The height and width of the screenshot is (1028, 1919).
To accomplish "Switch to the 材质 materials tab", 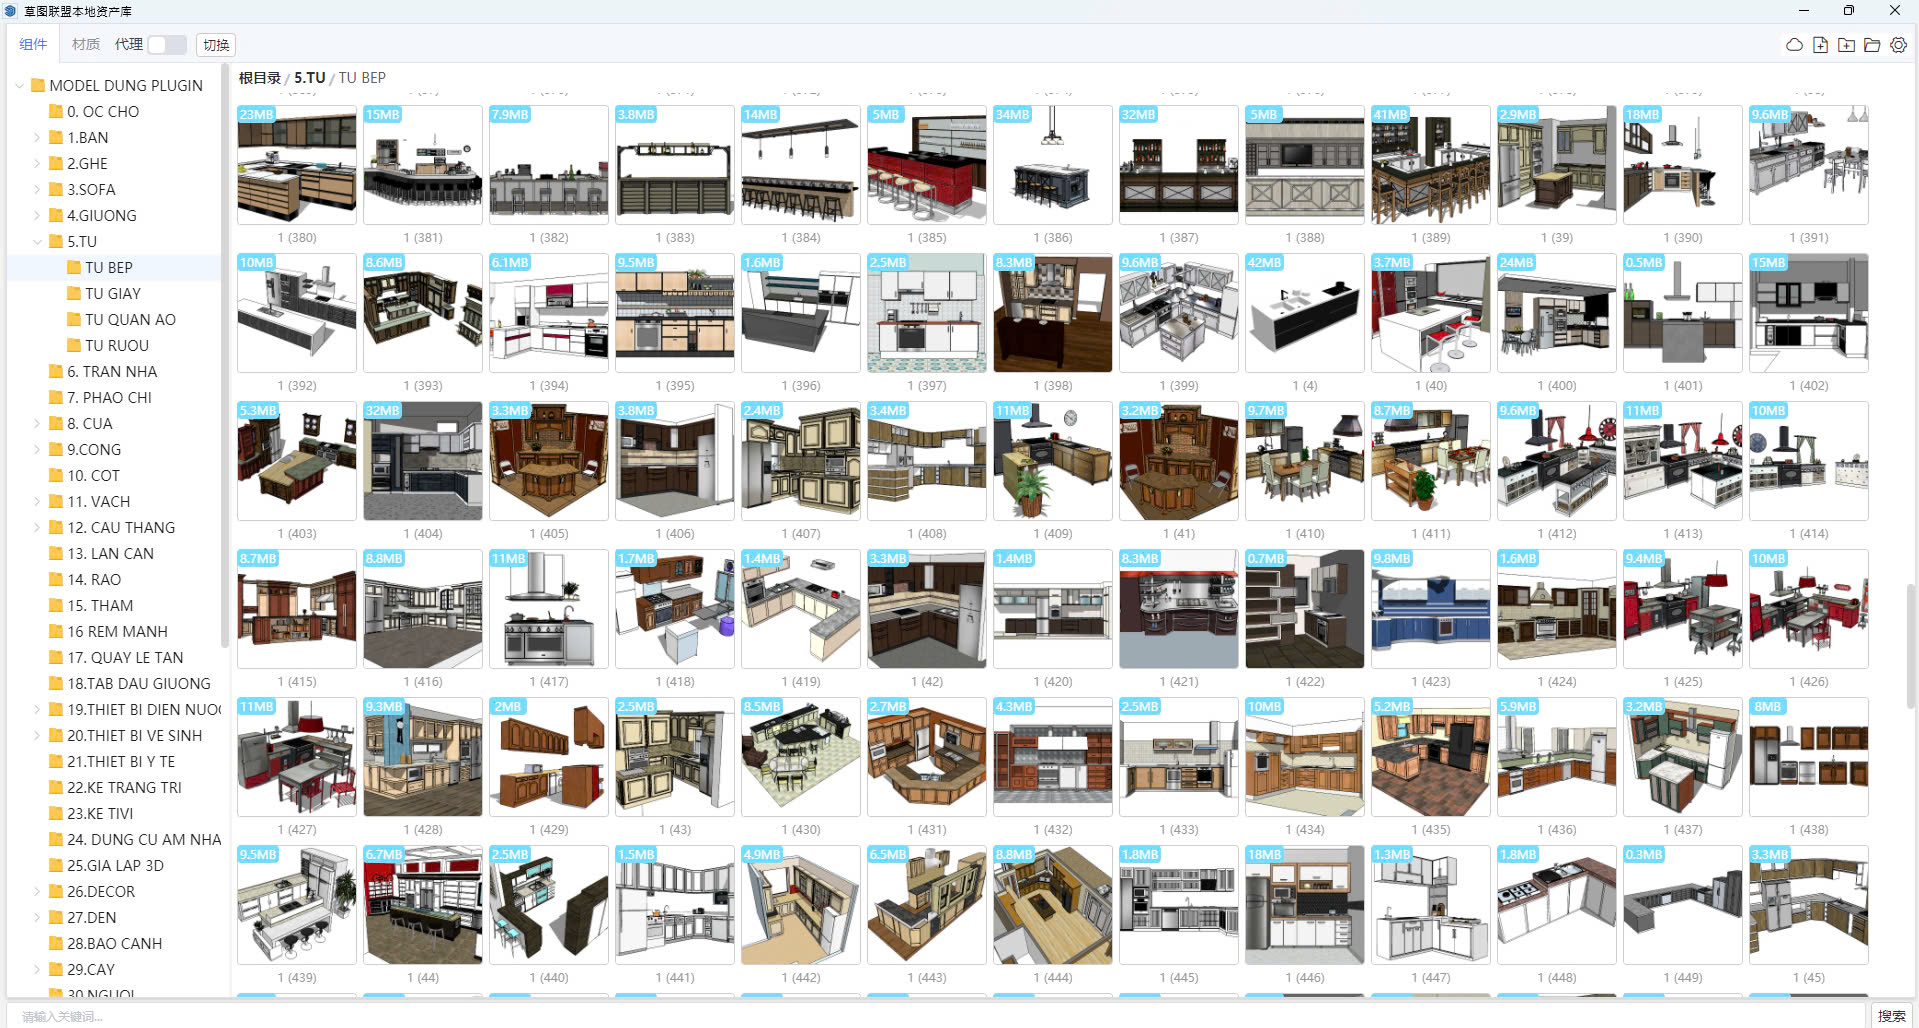I will (x=86, y=45).
